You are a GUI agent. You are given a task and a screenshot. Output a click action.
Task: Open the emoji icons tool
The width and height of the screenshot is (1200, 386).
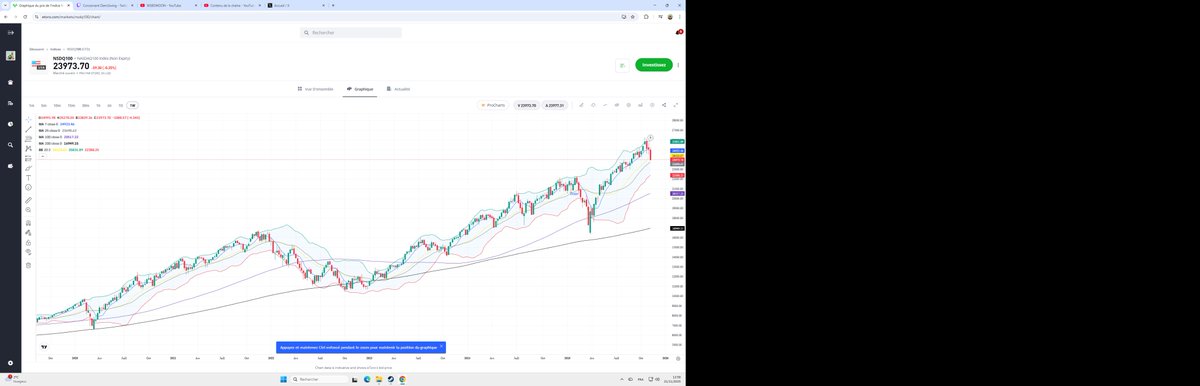tap(28, 187)
